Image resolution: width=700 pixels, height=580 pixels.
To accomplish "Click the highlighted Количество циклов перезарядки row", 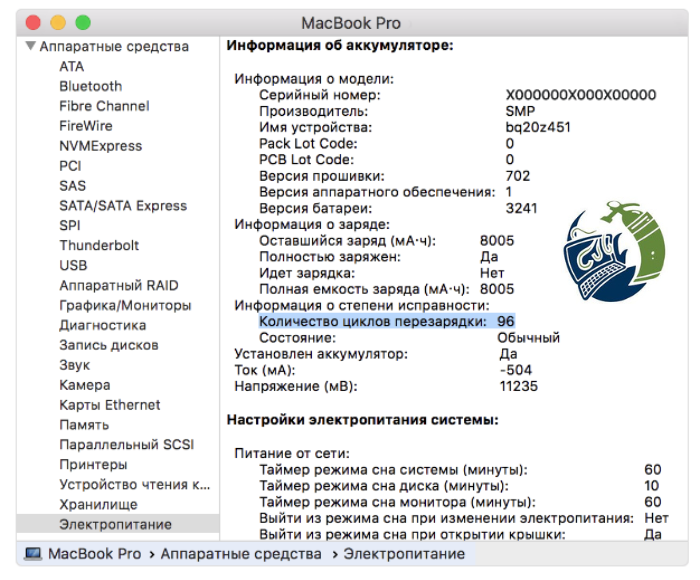I will [387, 321].
